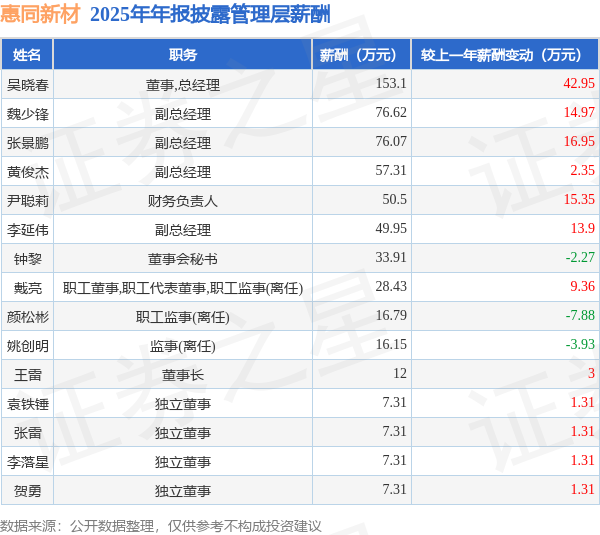Viewport: 600px width, 535px height.
Task: Select the name 王雷
Action: [28, 375]
